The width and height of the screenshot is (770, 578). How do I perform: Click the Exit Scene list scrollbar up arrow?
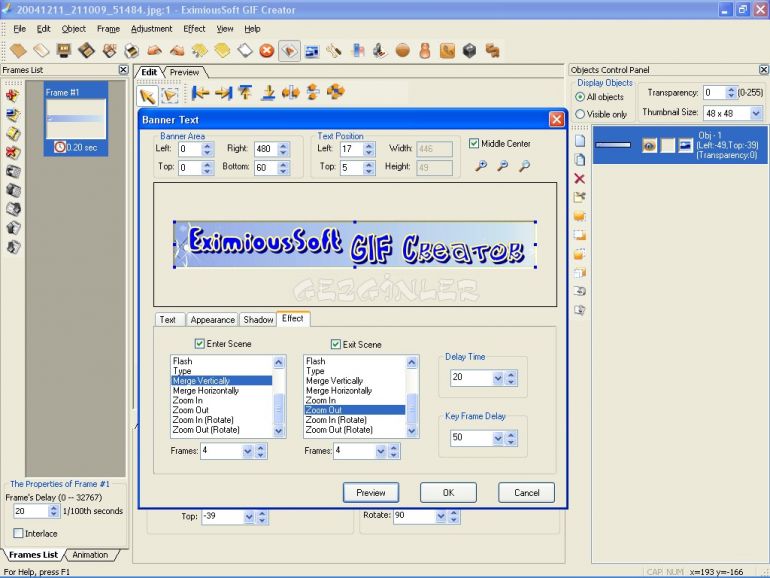(x=412, y=362)
